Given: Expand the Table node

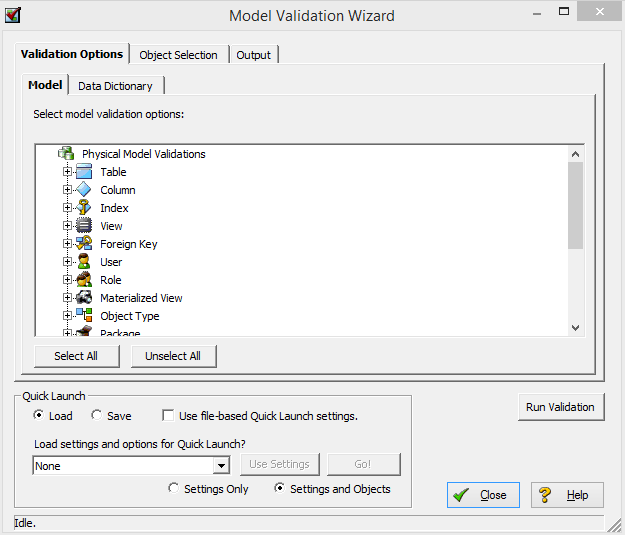Looking at the screenshot, I should point(67,172).
